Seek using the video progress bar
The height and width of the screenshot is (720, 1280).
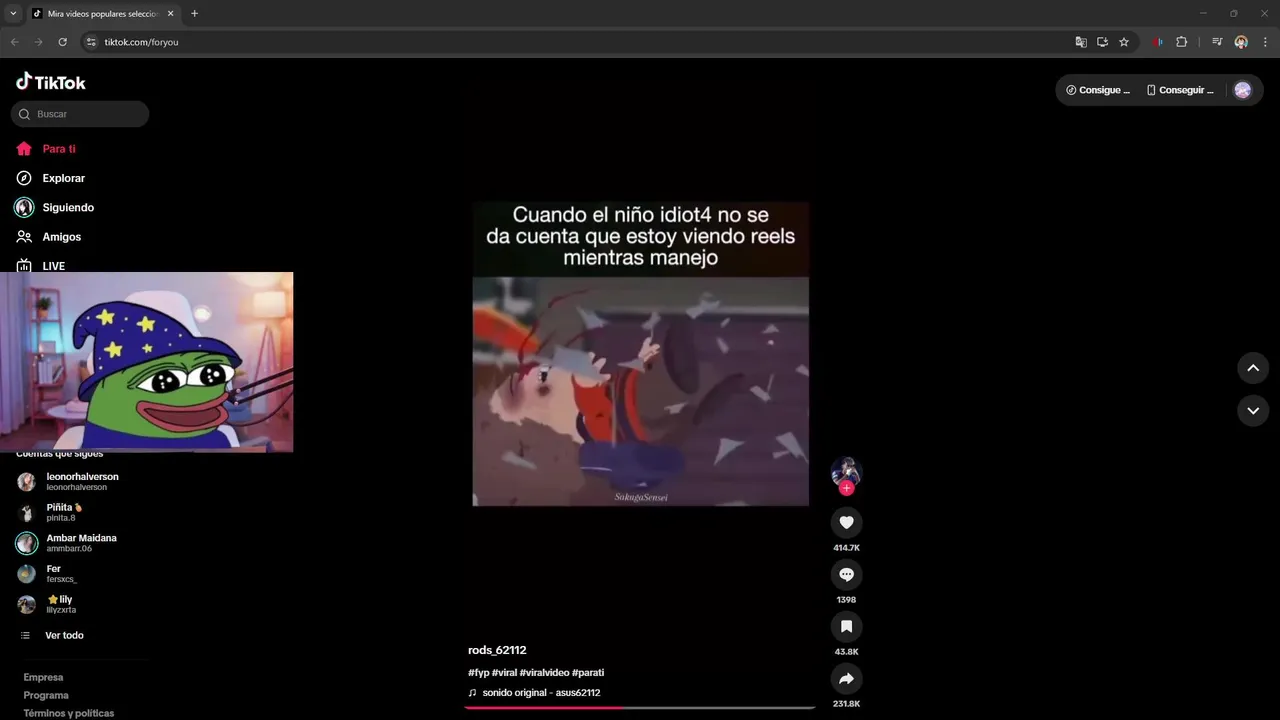click(640, 707)
